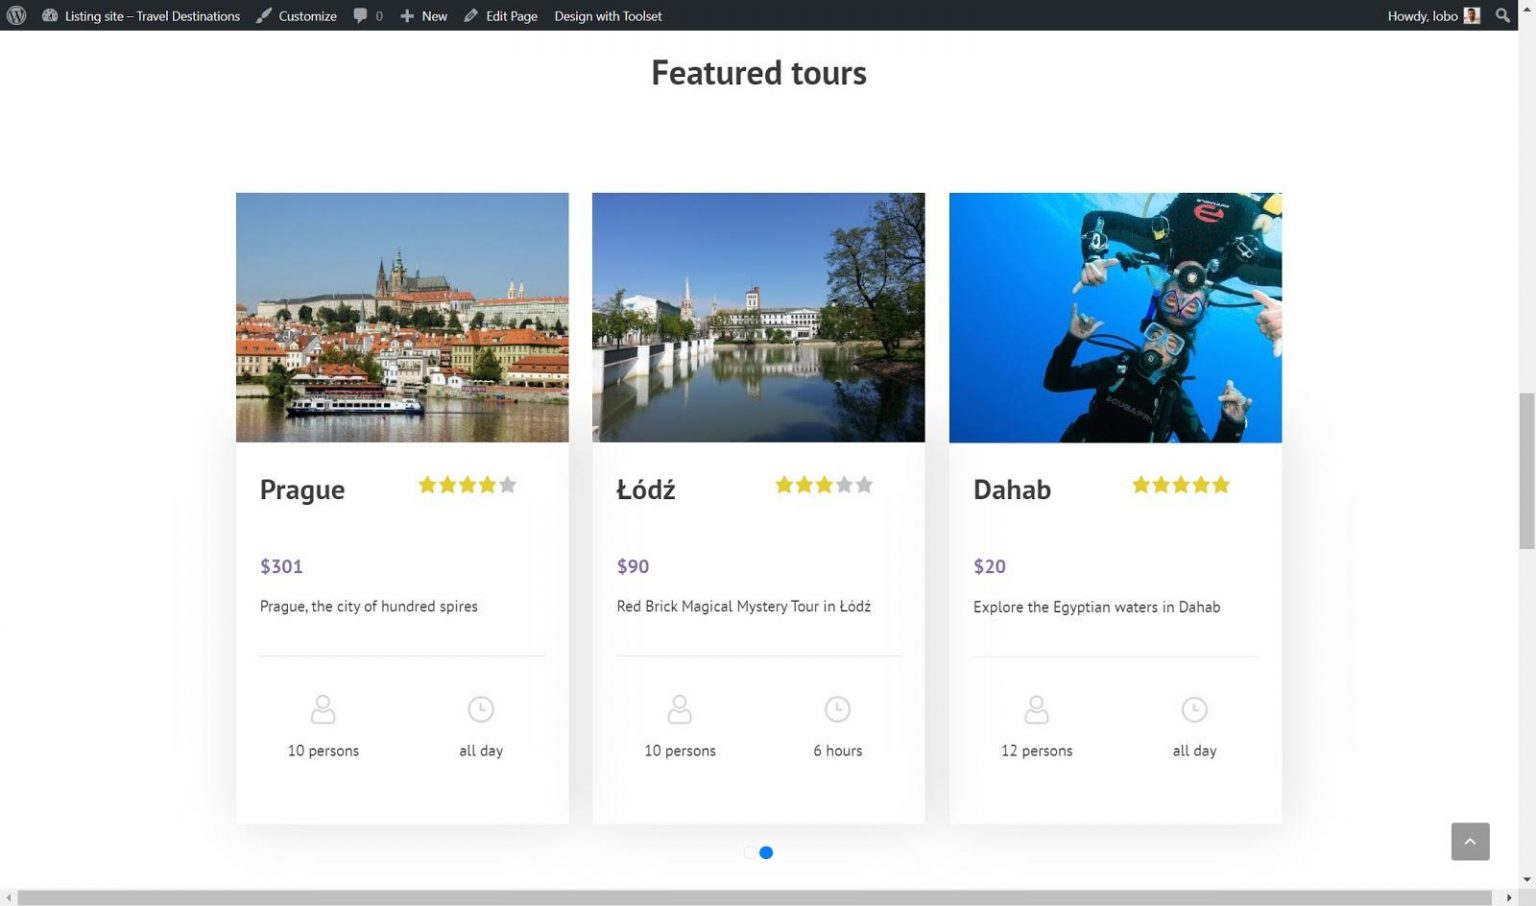
Task: Click the lobo profile avatar
Action: point(1471,15)
